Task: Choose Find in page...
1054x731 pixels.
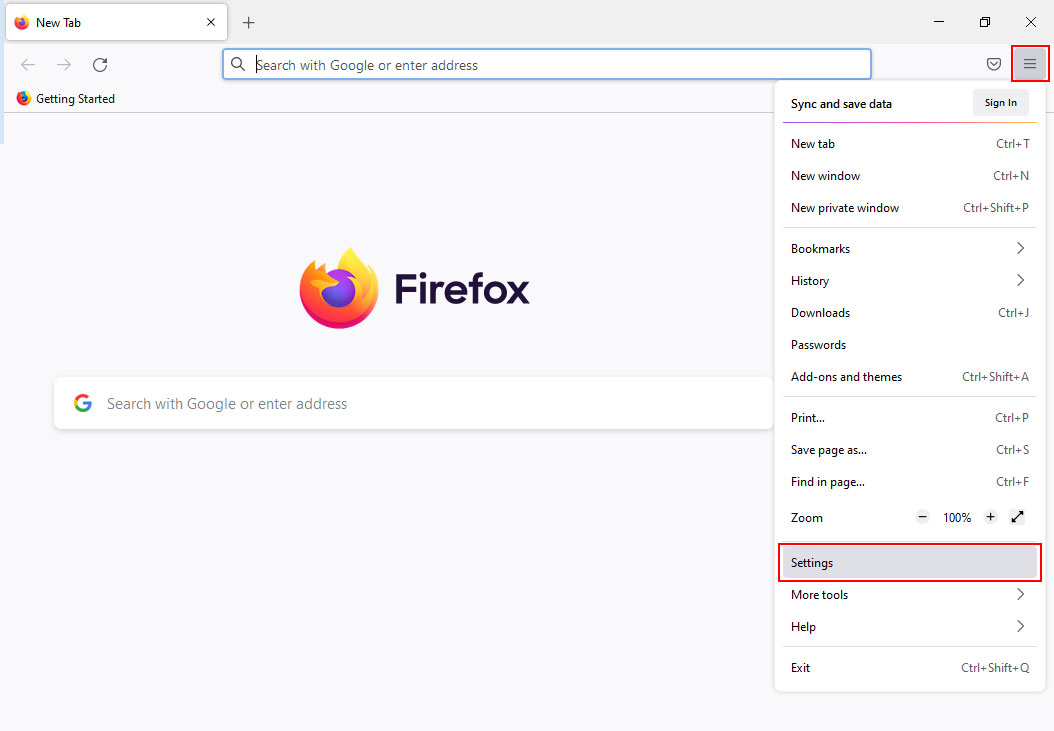Action: (x=909, y=482)
